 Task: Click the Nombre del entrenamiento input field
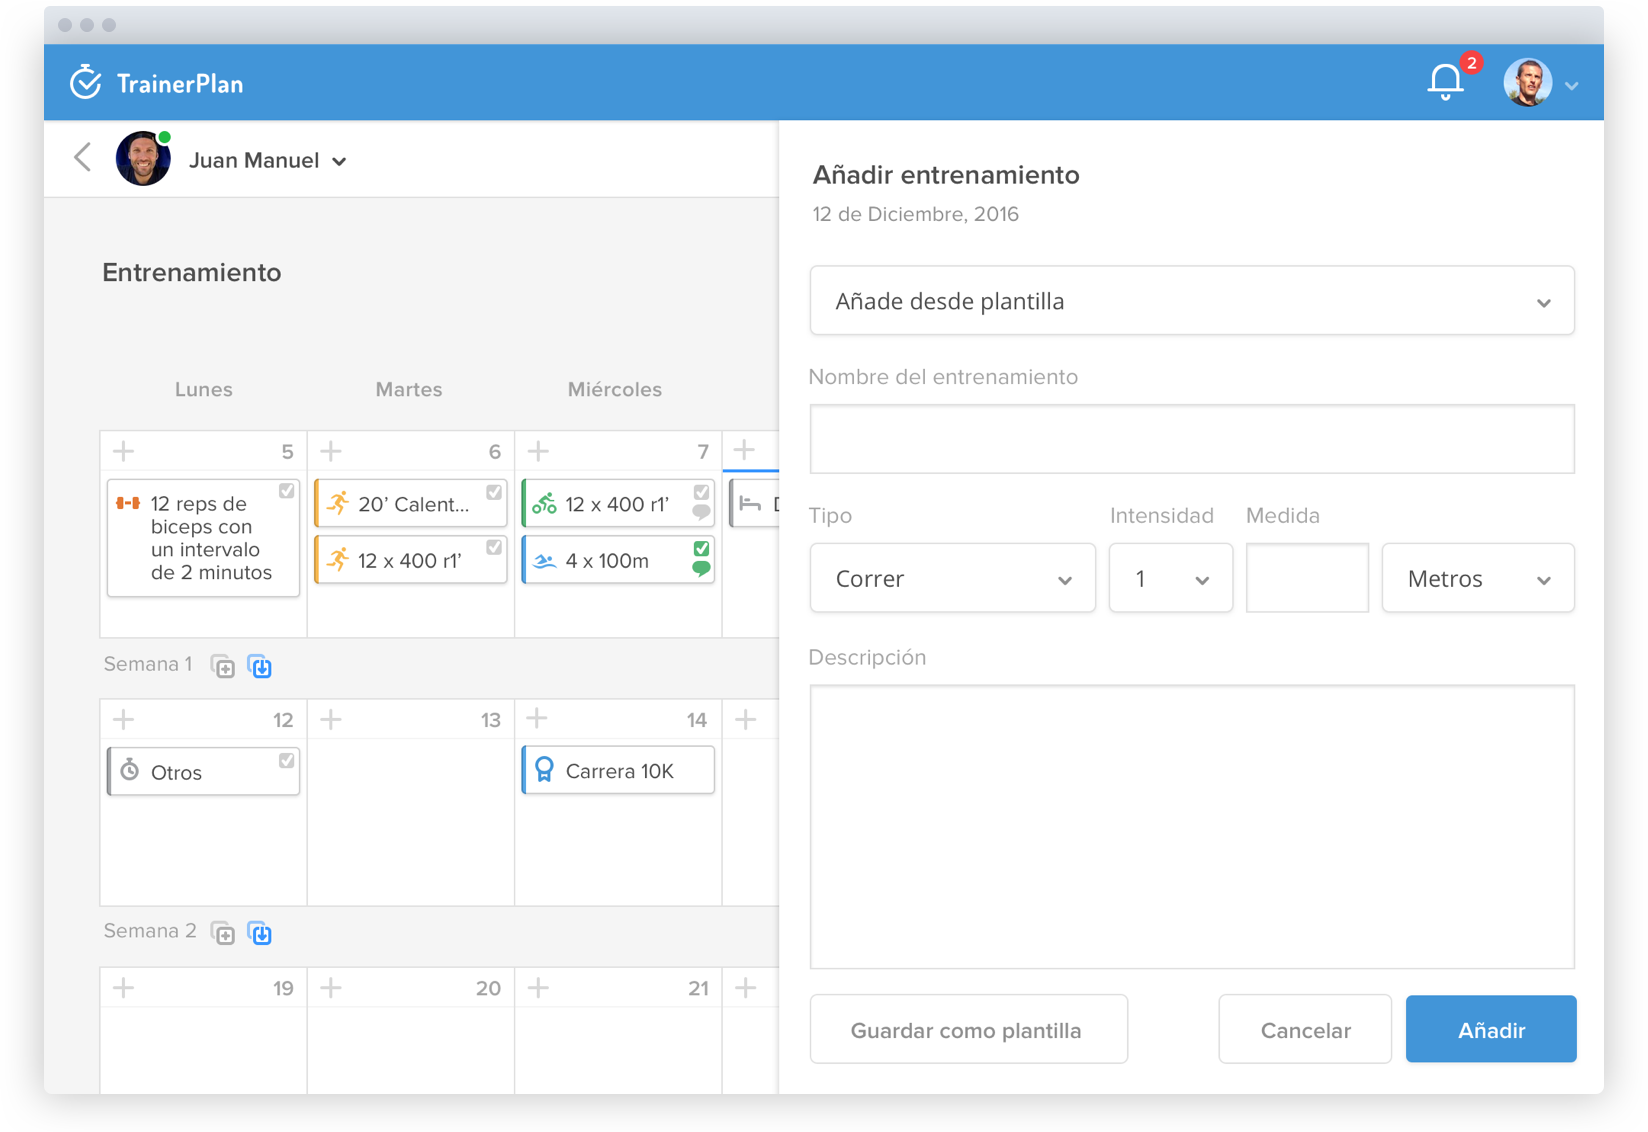click(x=1192, y=439)
